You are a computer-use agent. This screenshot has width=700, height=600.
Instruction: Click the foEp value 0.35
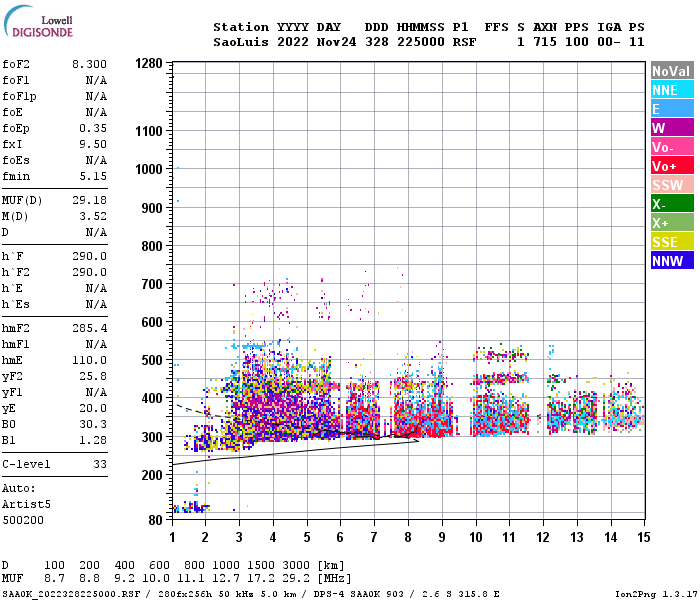point(93,129)
